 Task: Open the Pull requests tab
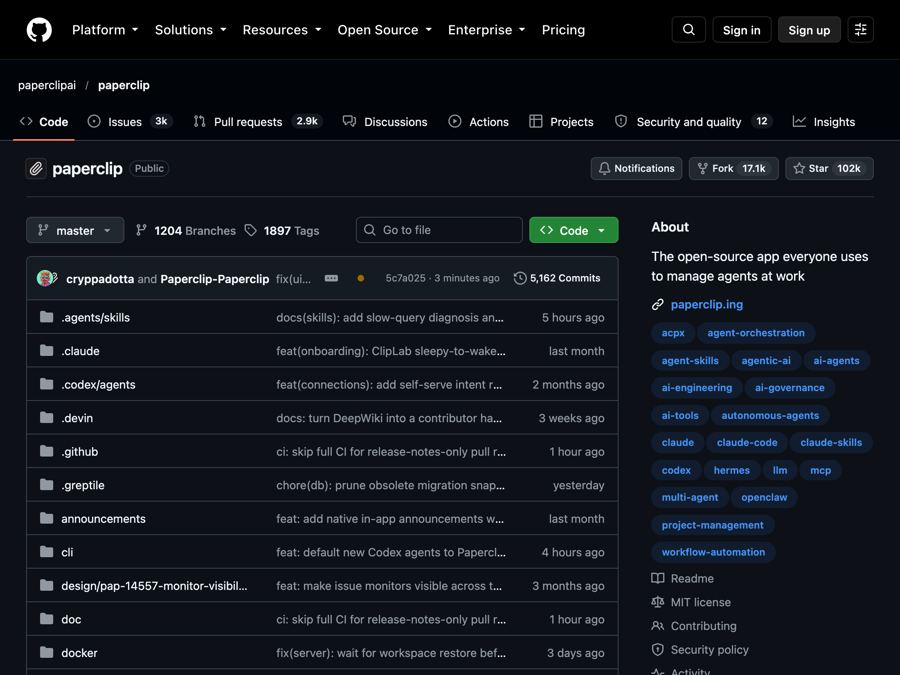258,122
